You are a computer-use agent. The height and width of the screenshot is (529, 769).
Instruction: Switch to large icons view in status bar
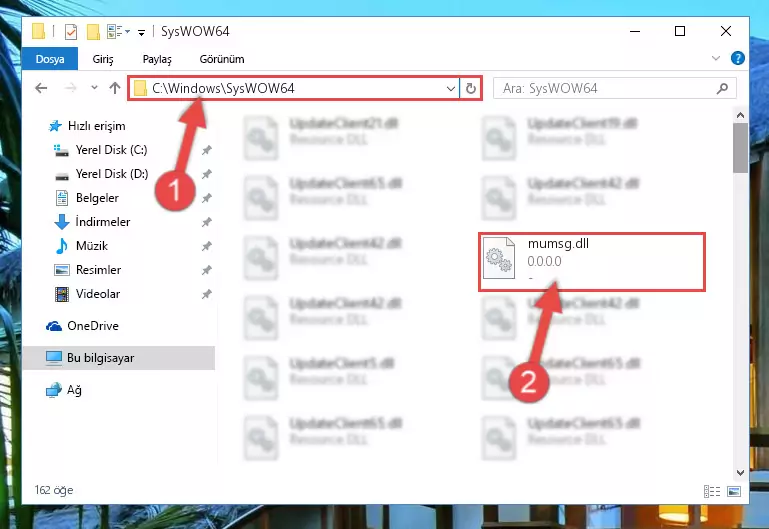pyautogui.click(x=734, y=491)
